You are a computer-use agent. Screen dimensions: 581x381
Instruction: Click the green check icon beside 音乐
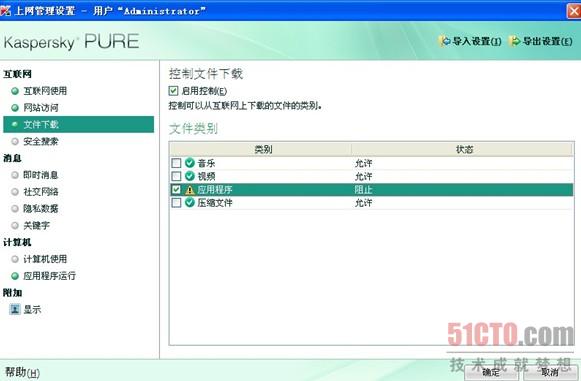point(190,163)
